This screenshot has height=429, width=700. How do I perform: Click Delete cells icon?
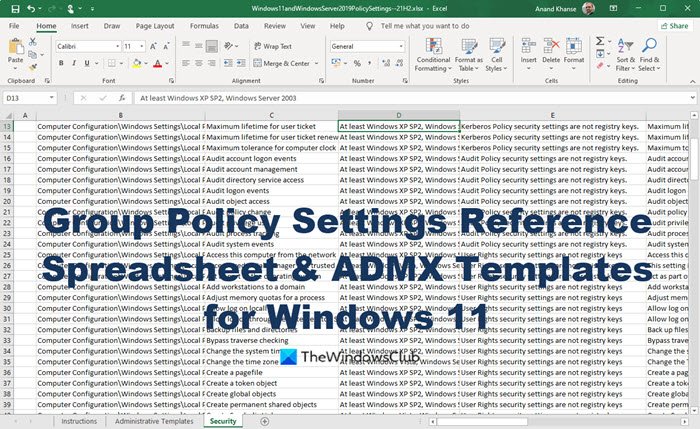(x=551, y=46)
